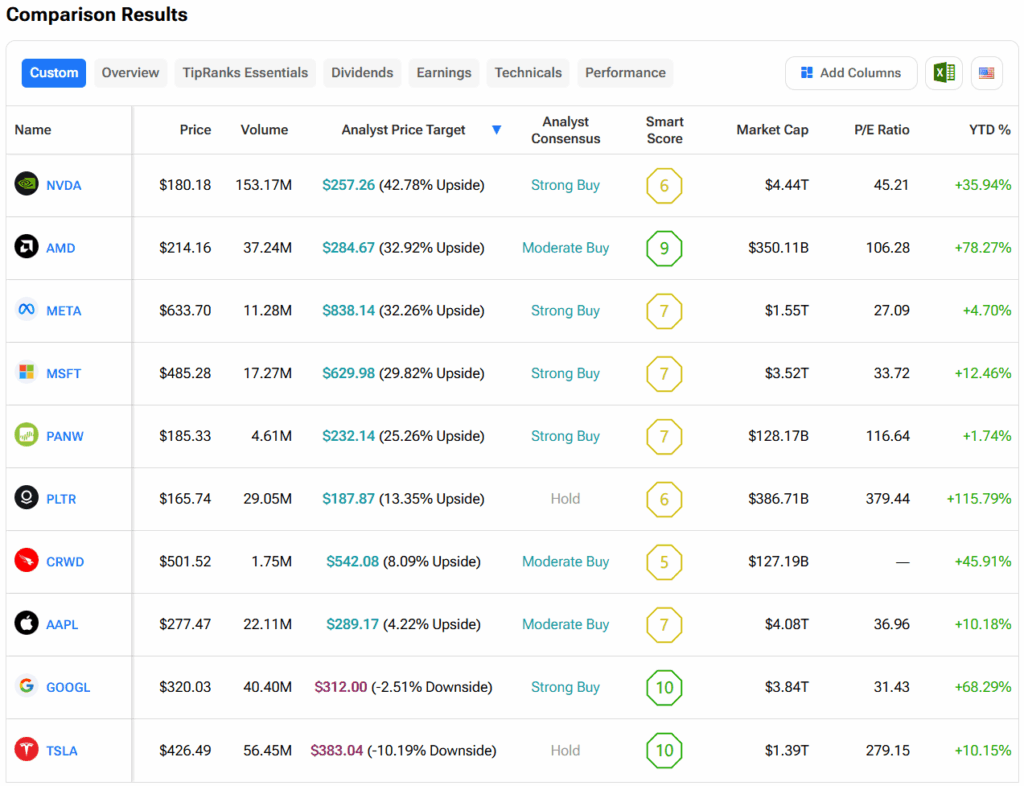Open the MSFT ticker link
1024x786 pixels.
tap(64, 373)
